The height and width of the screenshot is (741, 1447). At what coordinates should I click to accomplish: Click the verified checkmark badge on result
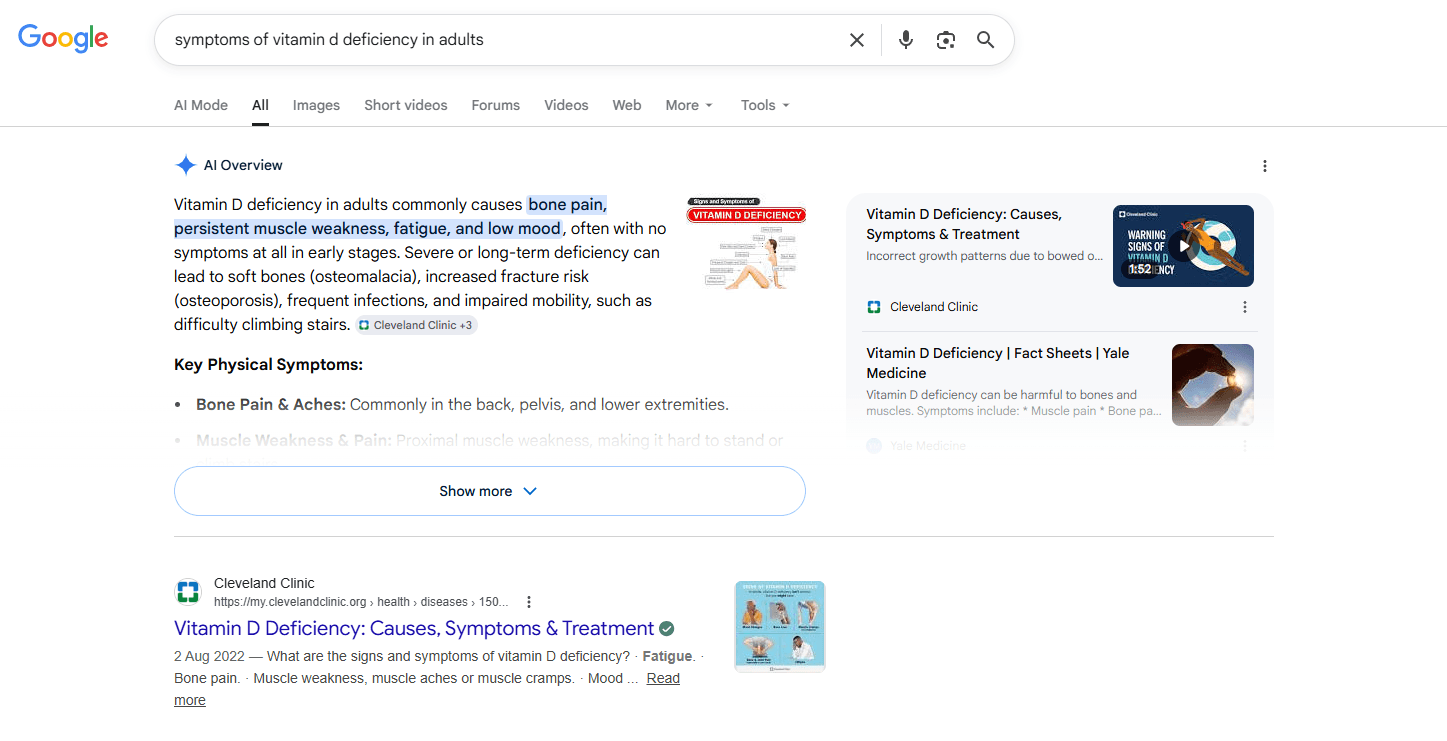point(667,629)
